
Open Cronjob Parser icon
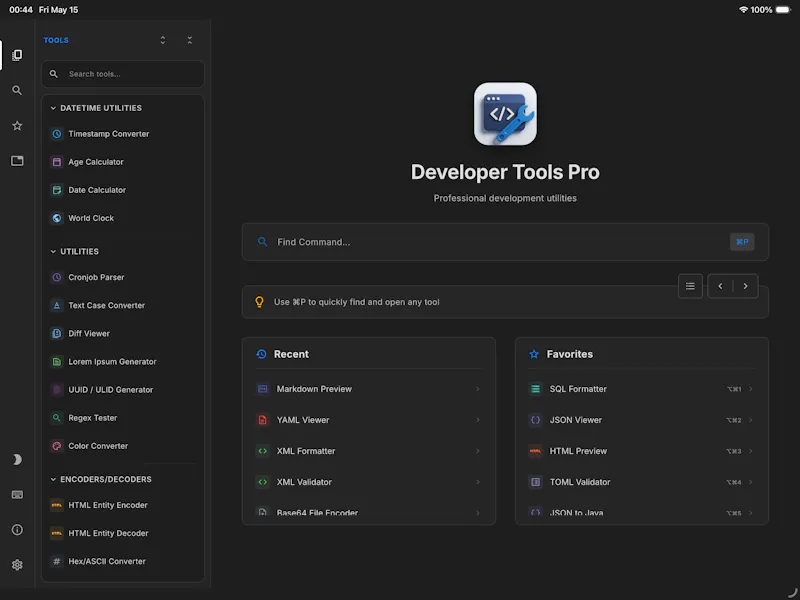[57, 277]
